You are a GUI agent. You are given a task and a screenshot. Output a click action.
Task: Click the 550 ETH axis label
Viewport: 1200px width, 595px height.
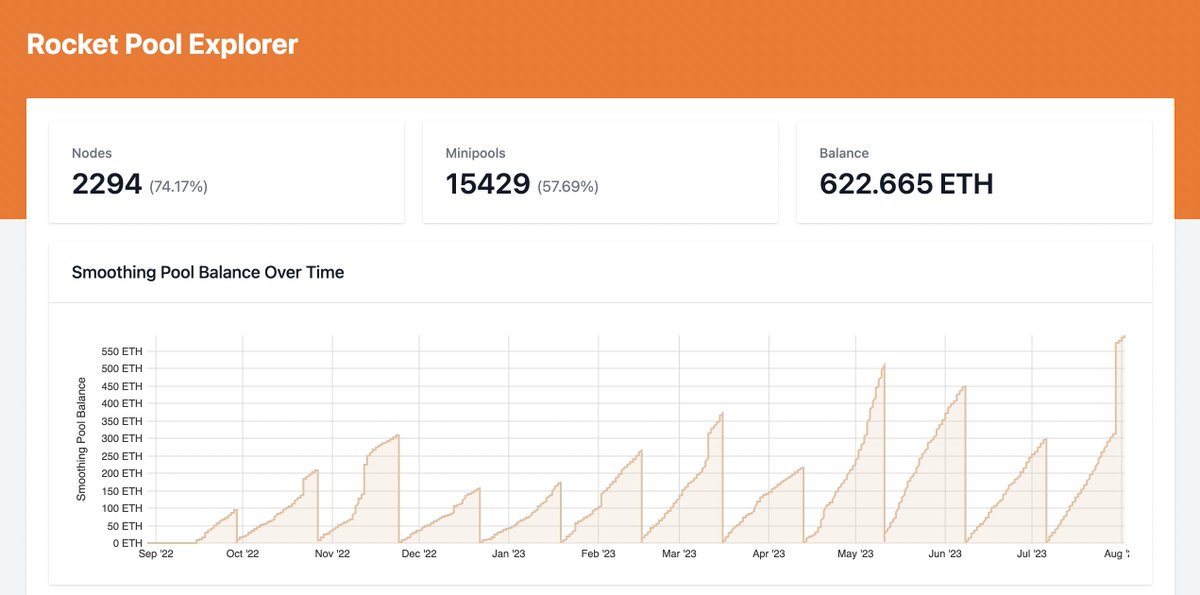tap(120, 351)
